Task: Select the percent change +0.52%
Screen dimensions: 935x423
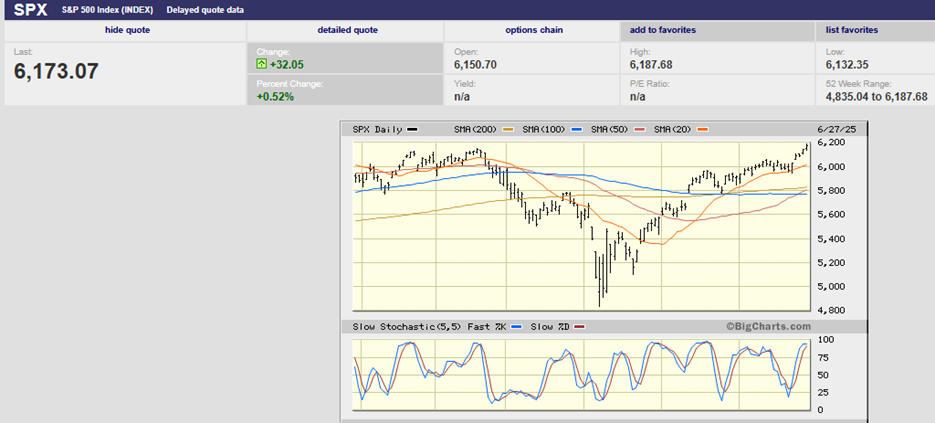Action: coord(275,97)
